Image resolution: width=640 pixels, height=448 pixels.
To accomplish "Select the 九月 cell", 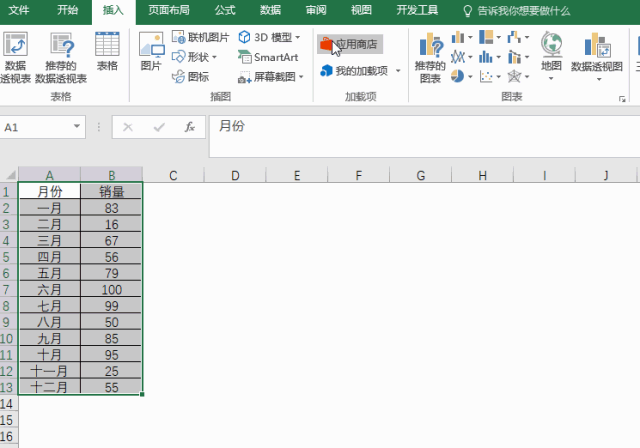I will point(49,338).
